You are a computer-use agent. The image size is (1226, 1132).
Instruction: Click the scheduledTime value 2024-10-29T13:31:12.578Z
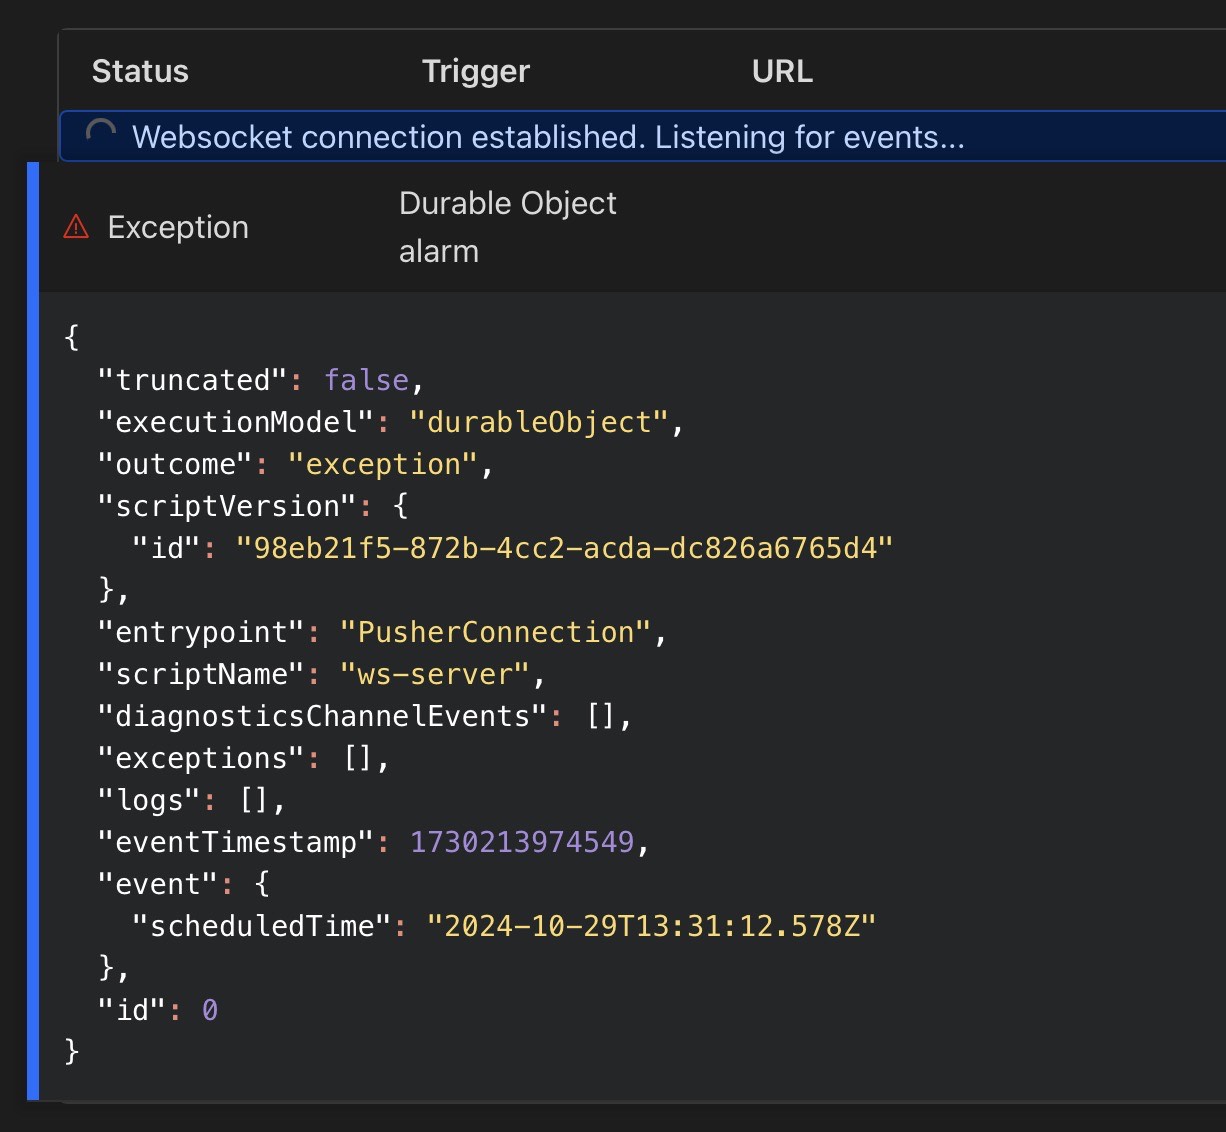point(651,926)
